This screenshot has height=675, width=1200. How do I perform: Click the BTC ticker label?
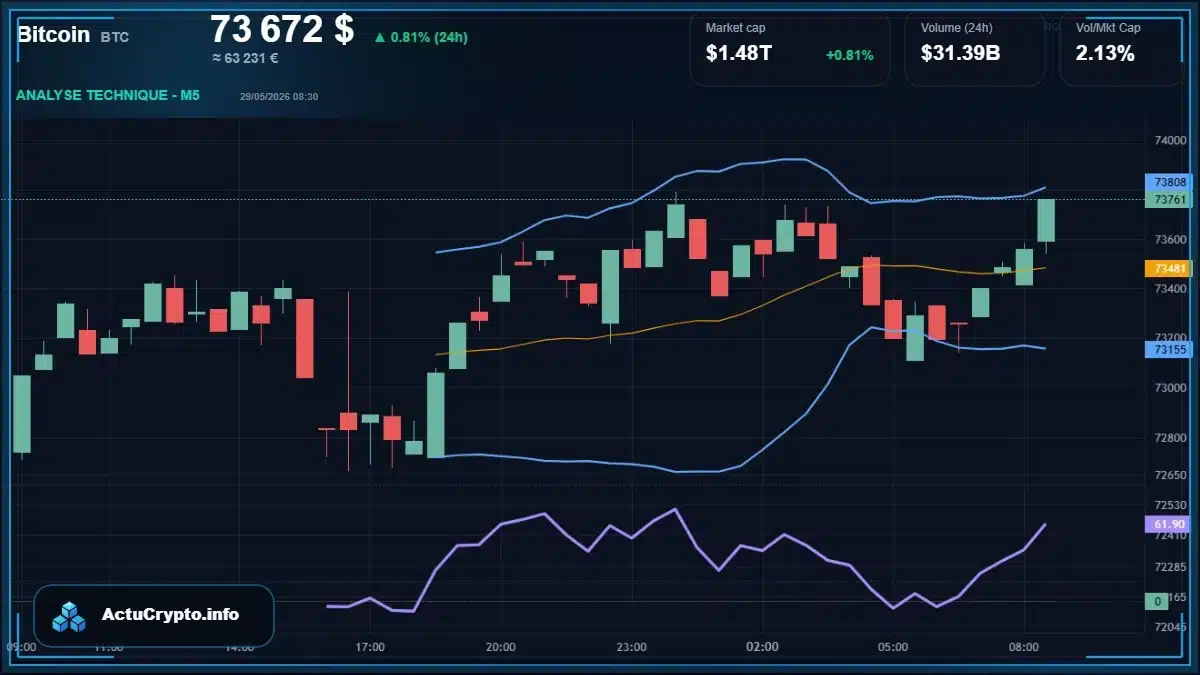(114, 37)
